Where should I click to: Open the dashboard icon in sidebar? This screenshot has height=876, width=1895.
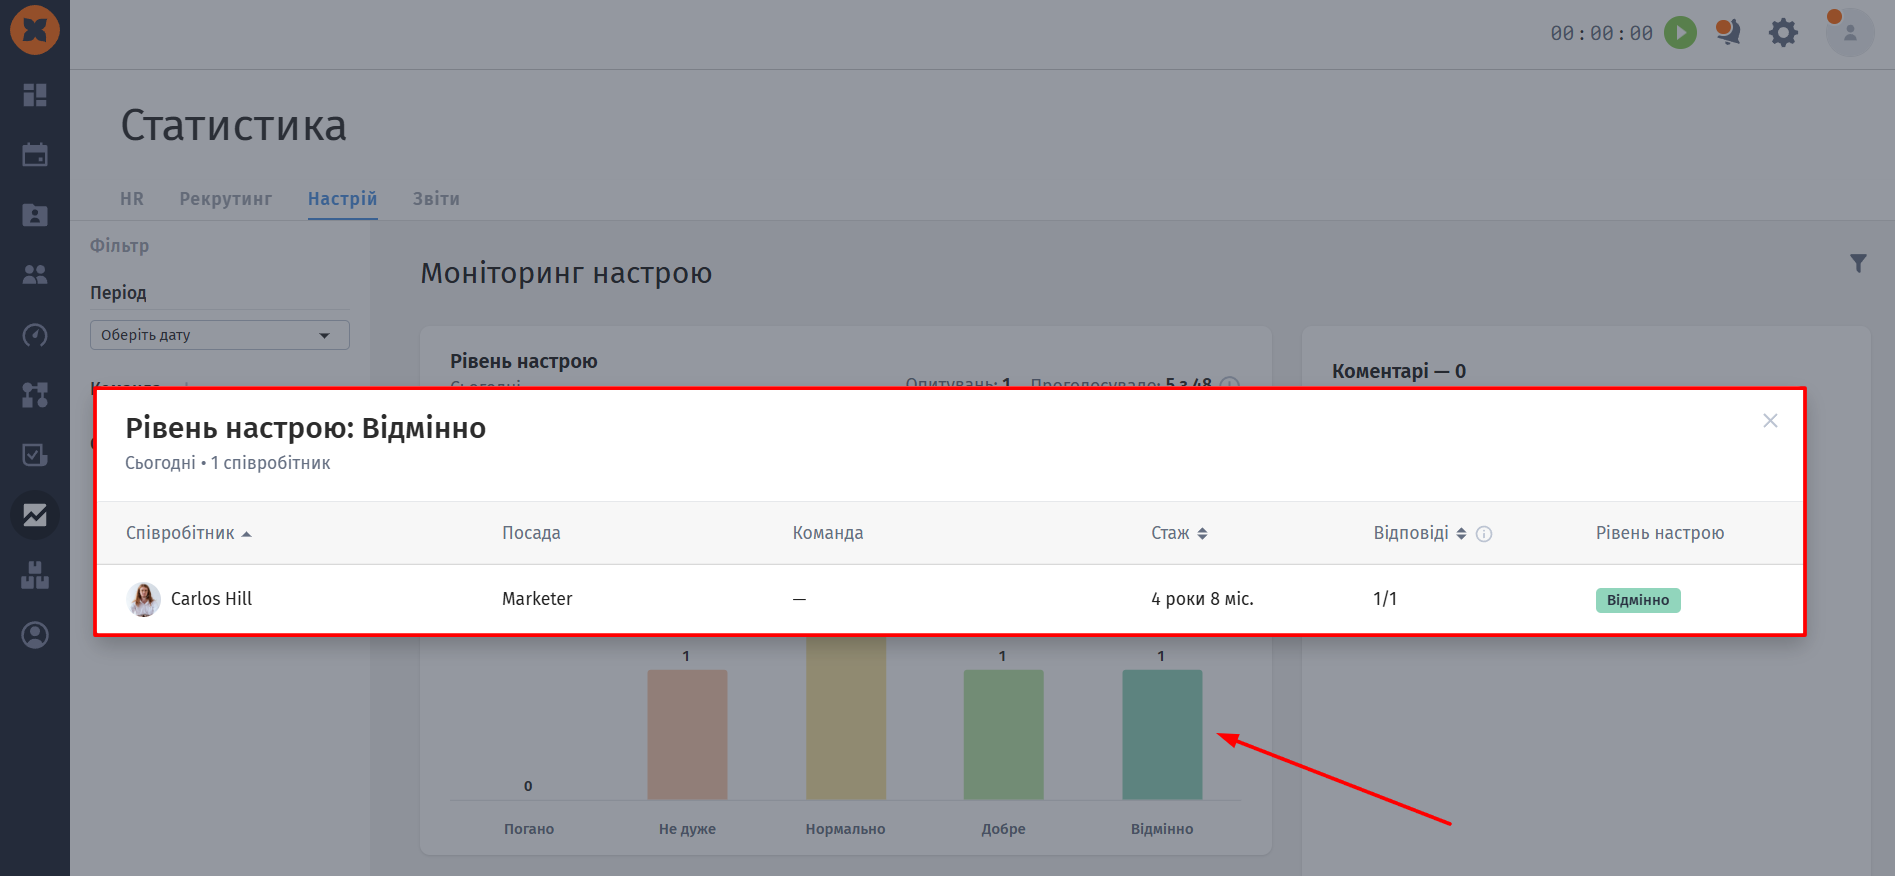35,95
